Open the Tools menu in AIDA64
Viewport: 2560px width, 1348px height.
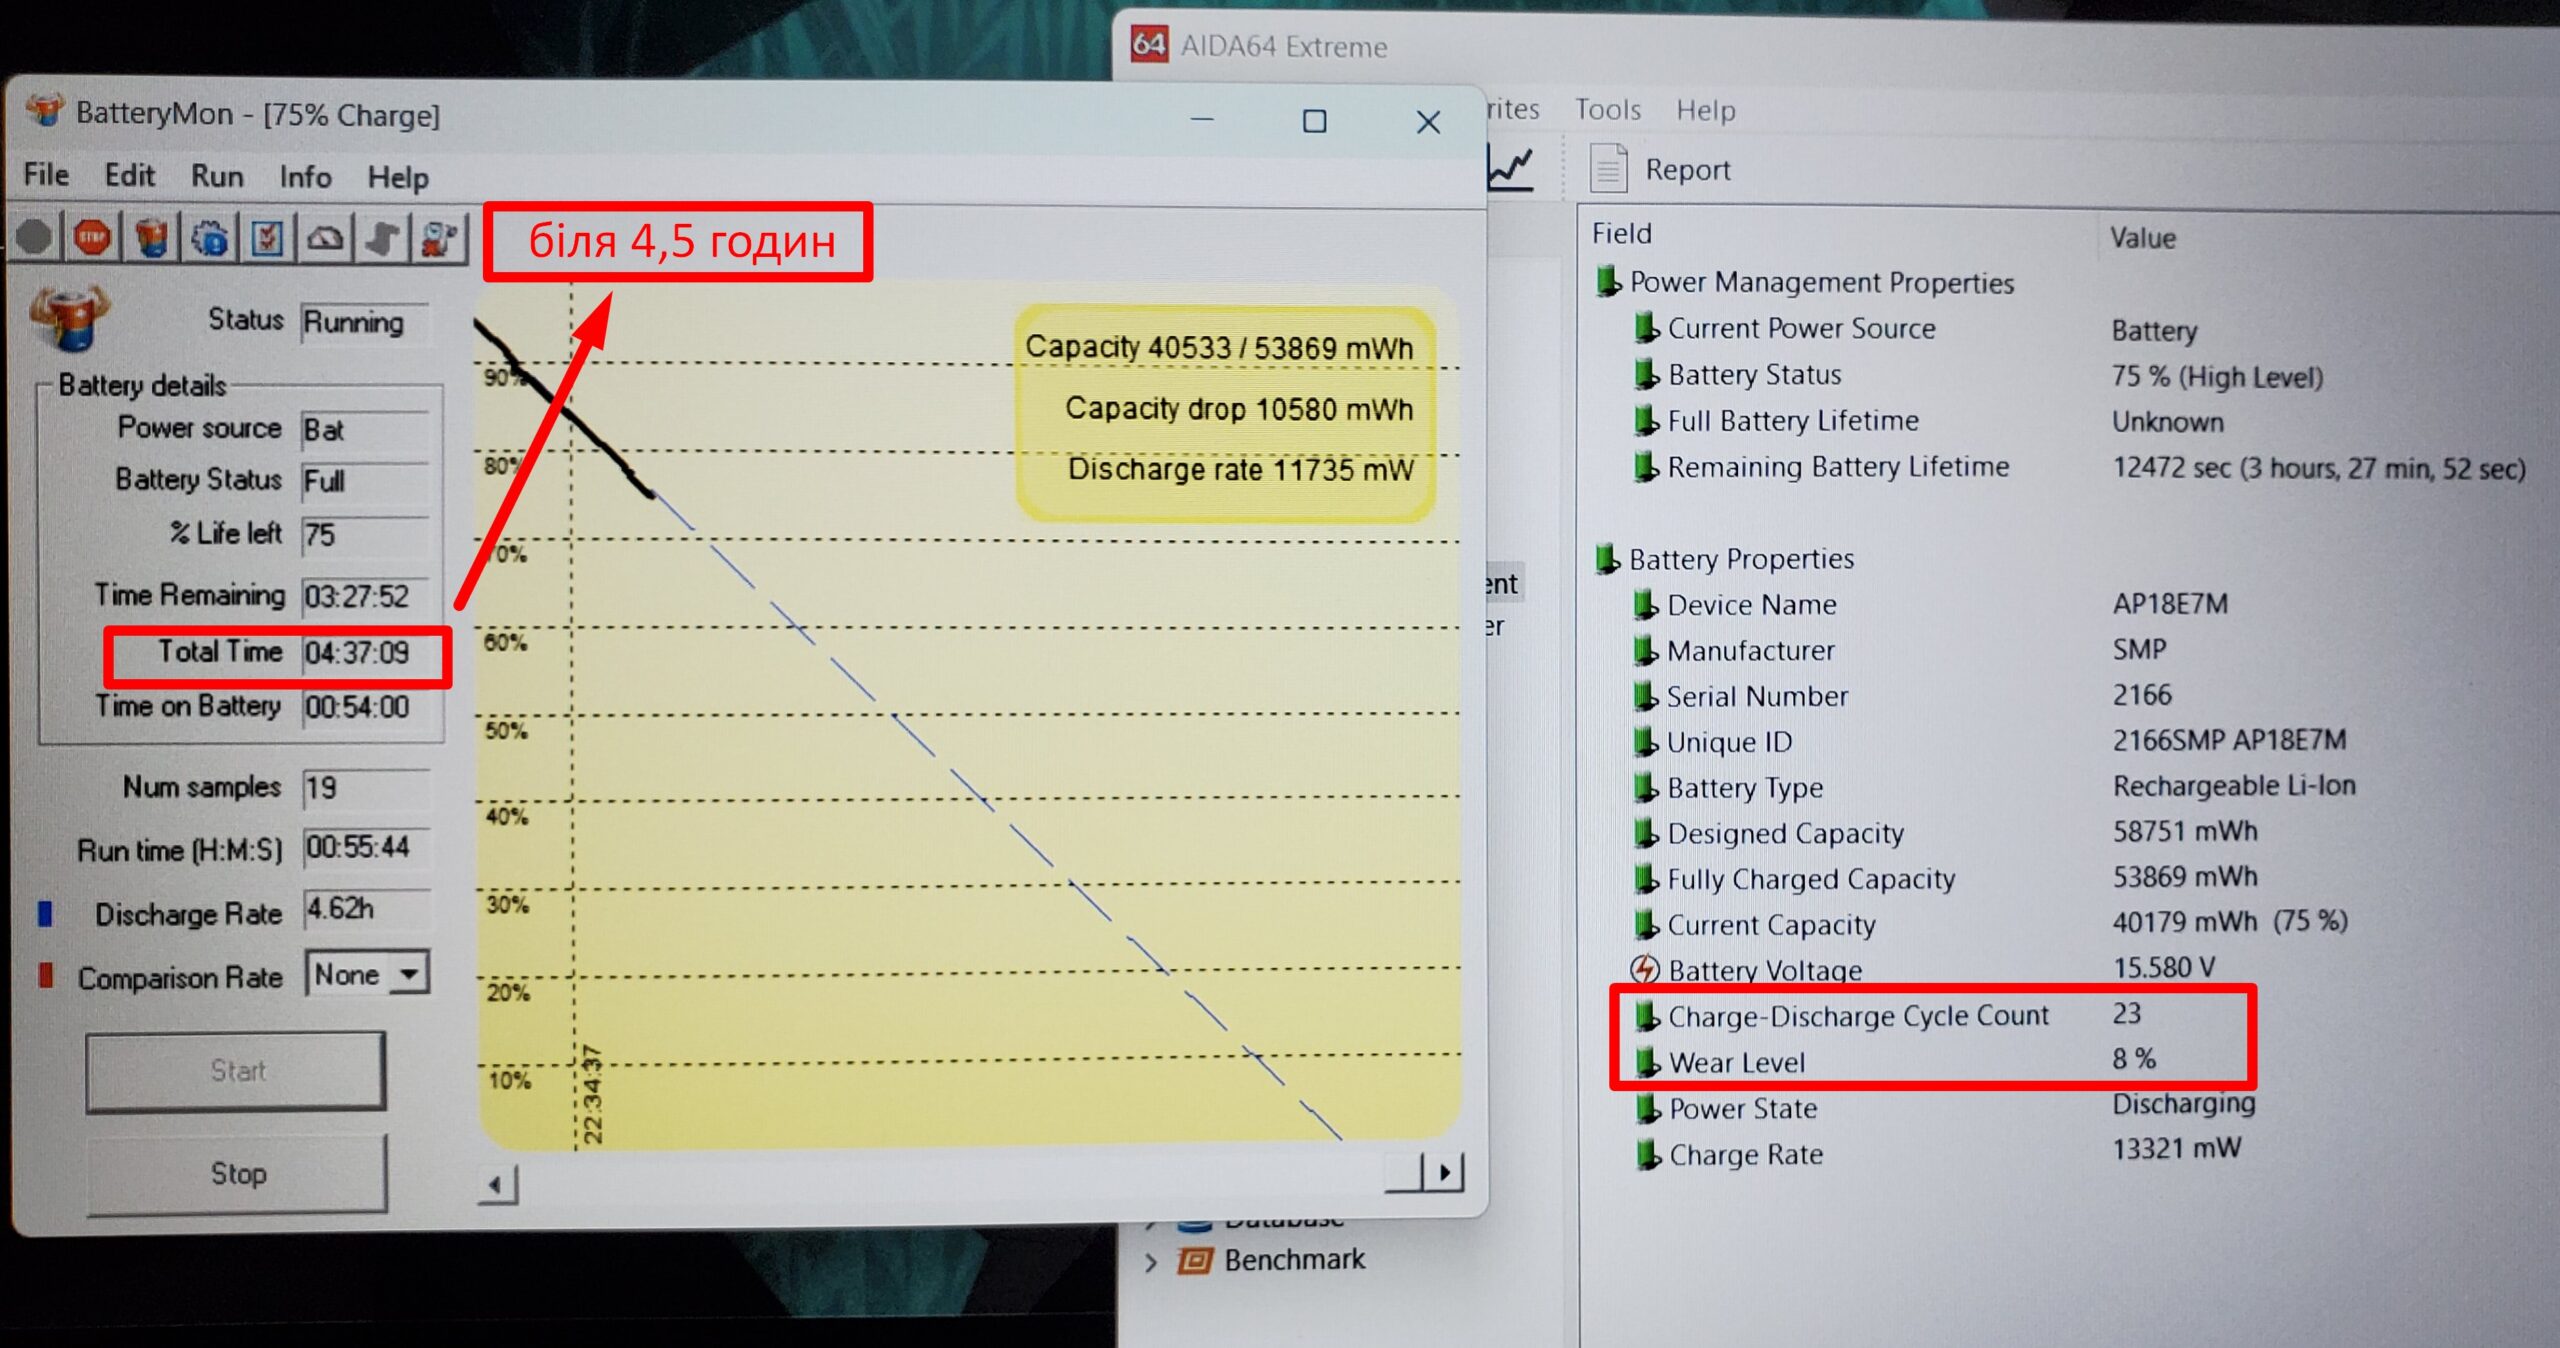(1607, 109)
